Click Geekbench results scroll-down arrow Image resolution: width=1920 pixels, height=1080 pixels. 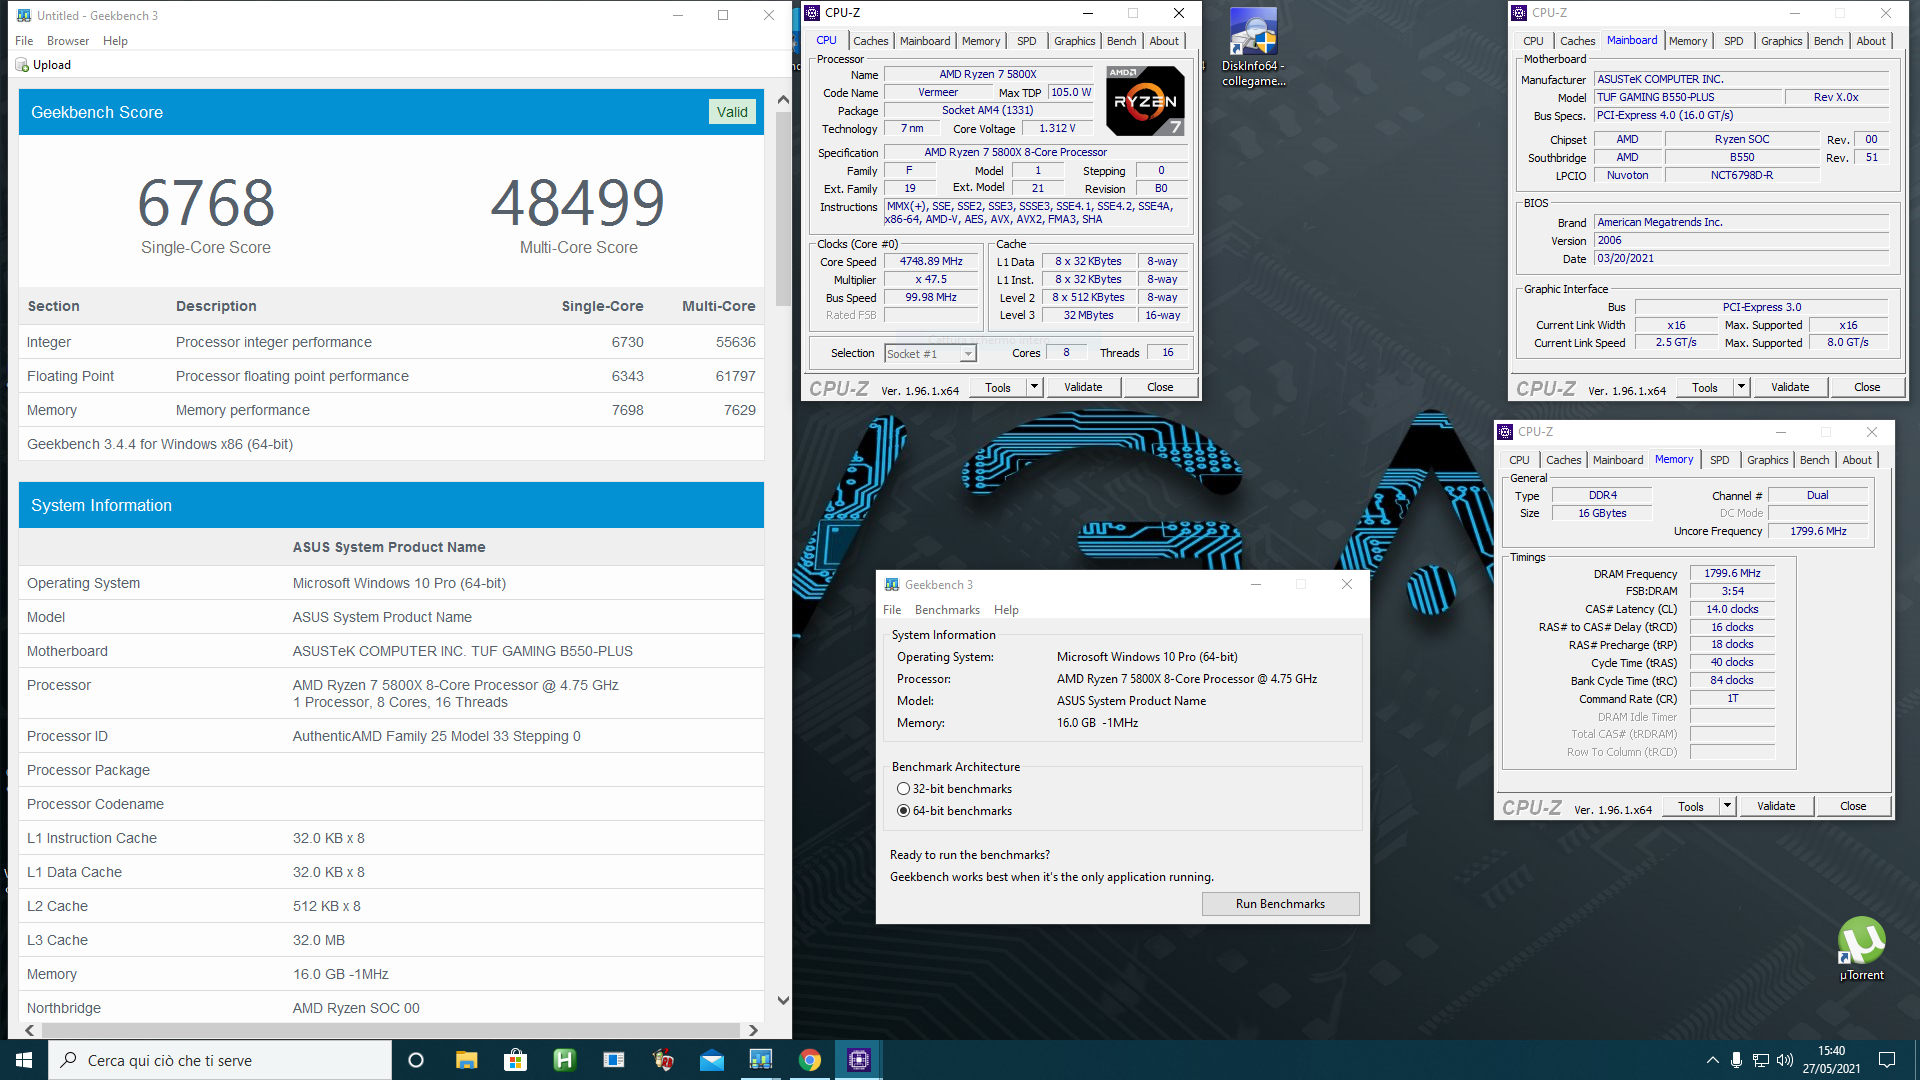783,1000
